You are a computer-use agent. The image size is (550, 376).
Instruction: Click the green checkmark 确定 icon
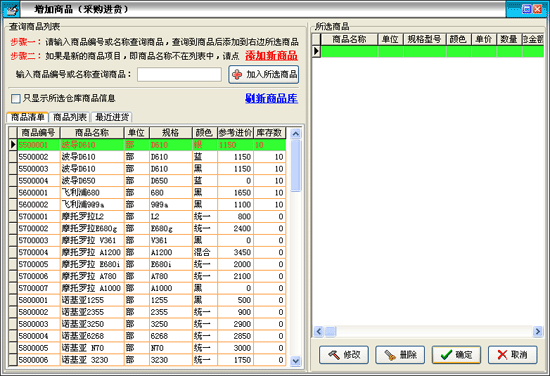(x=446, y=355)
